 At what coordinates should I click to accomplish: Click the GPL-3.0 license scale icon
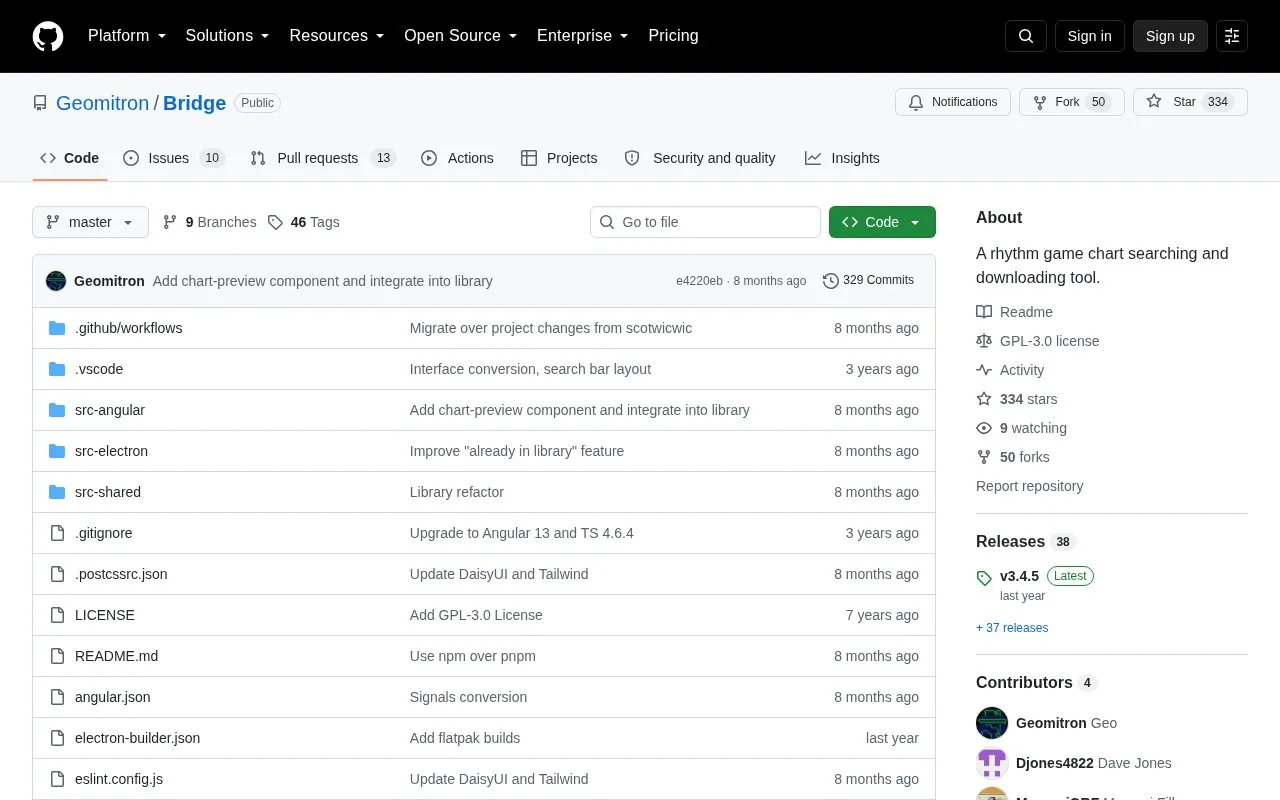[x=984, y=341]
